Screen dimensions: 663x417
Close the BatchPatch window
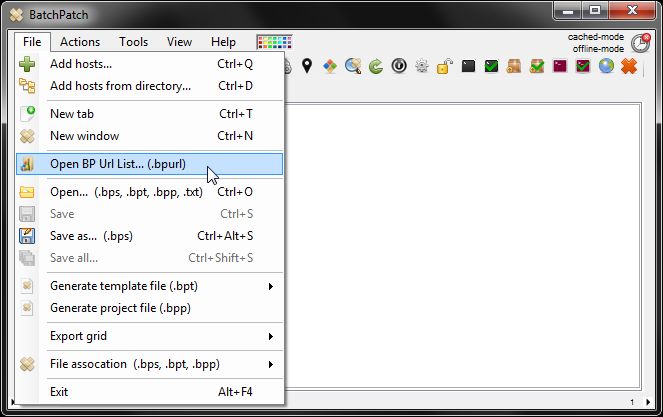point(632,11)
